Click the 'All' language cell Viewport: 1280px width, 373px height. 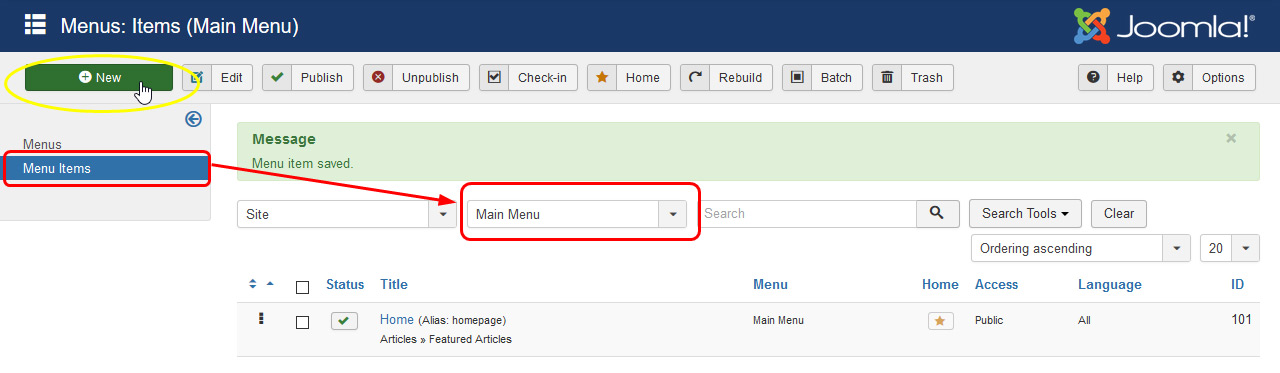1085,321
